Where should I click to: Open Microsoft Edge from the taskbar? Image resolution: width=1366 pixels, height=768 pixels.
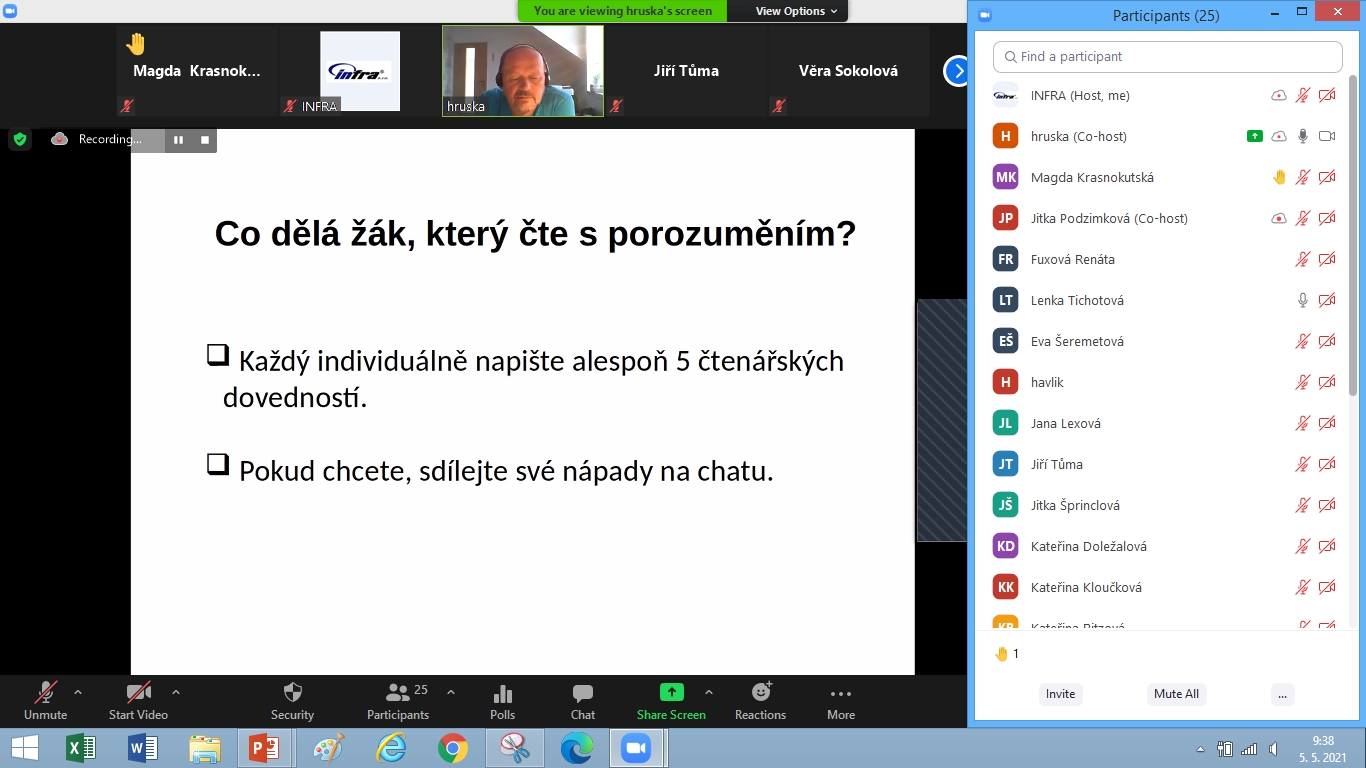[576, 748]
